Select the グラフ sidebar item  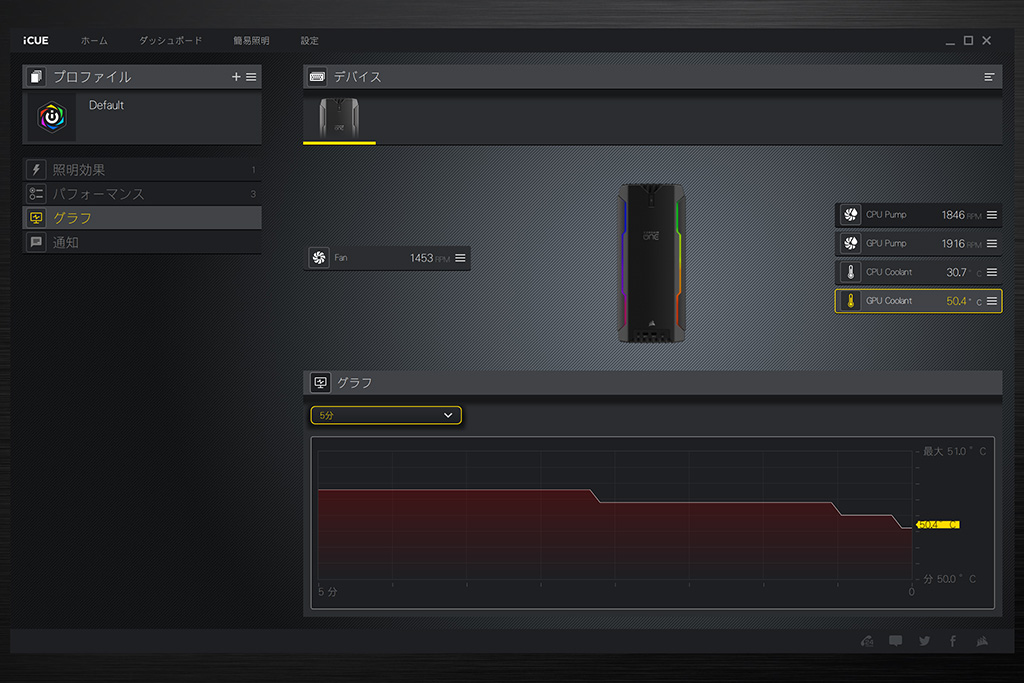[x=142, y=218]
